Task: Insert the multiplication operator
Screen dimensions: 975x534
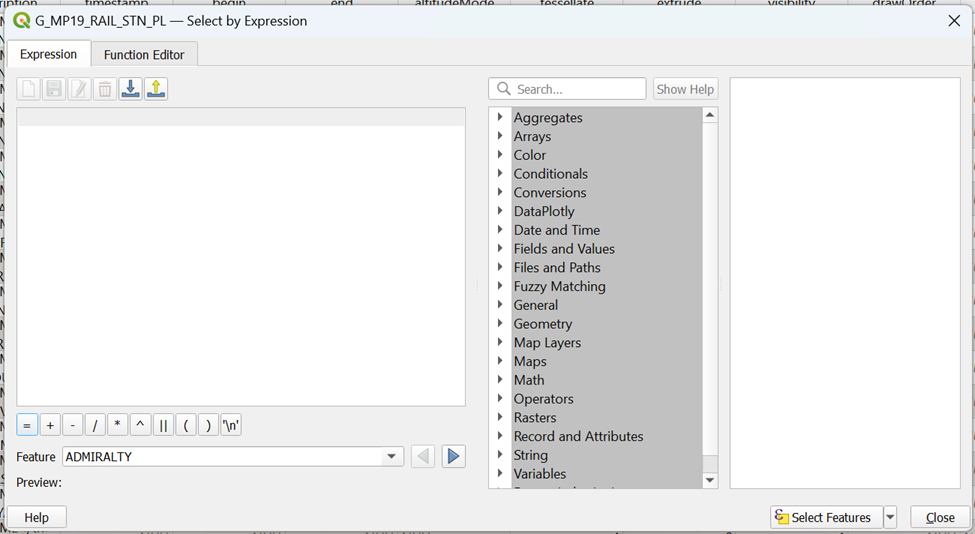Action: [x=117, y=425]
